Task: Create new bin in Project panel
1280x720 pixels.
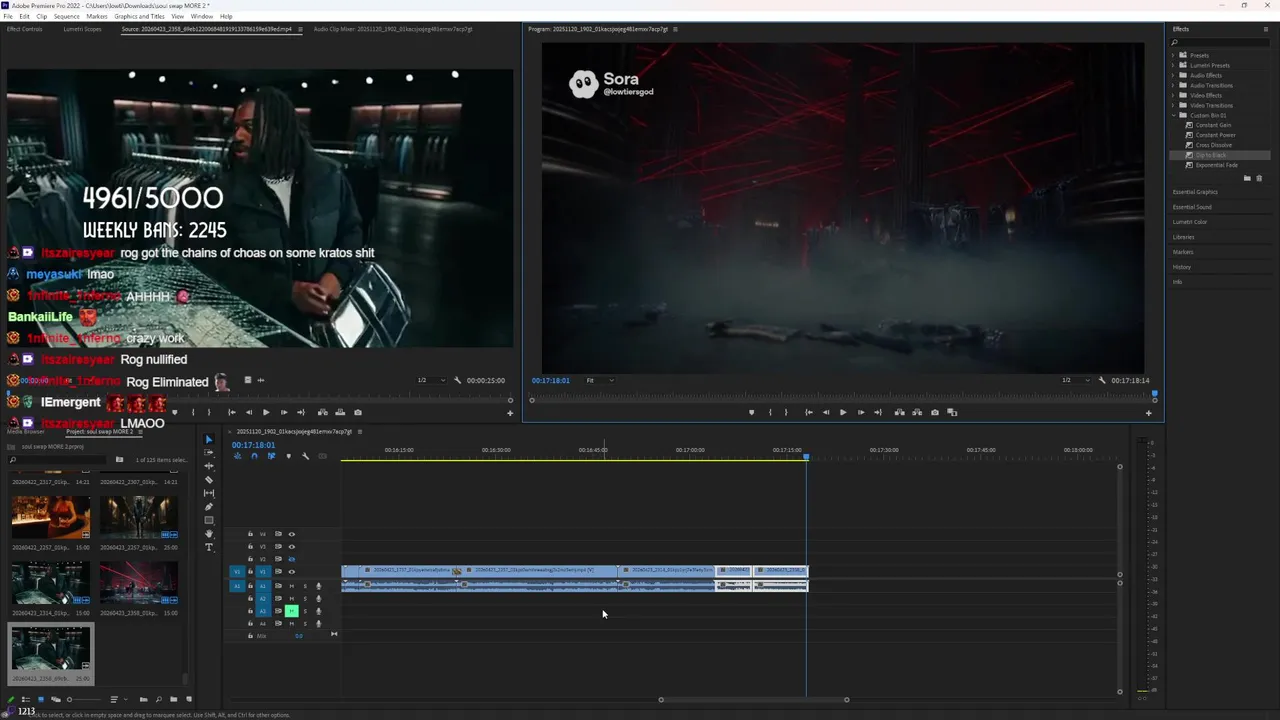Action: tap(173, 699)
